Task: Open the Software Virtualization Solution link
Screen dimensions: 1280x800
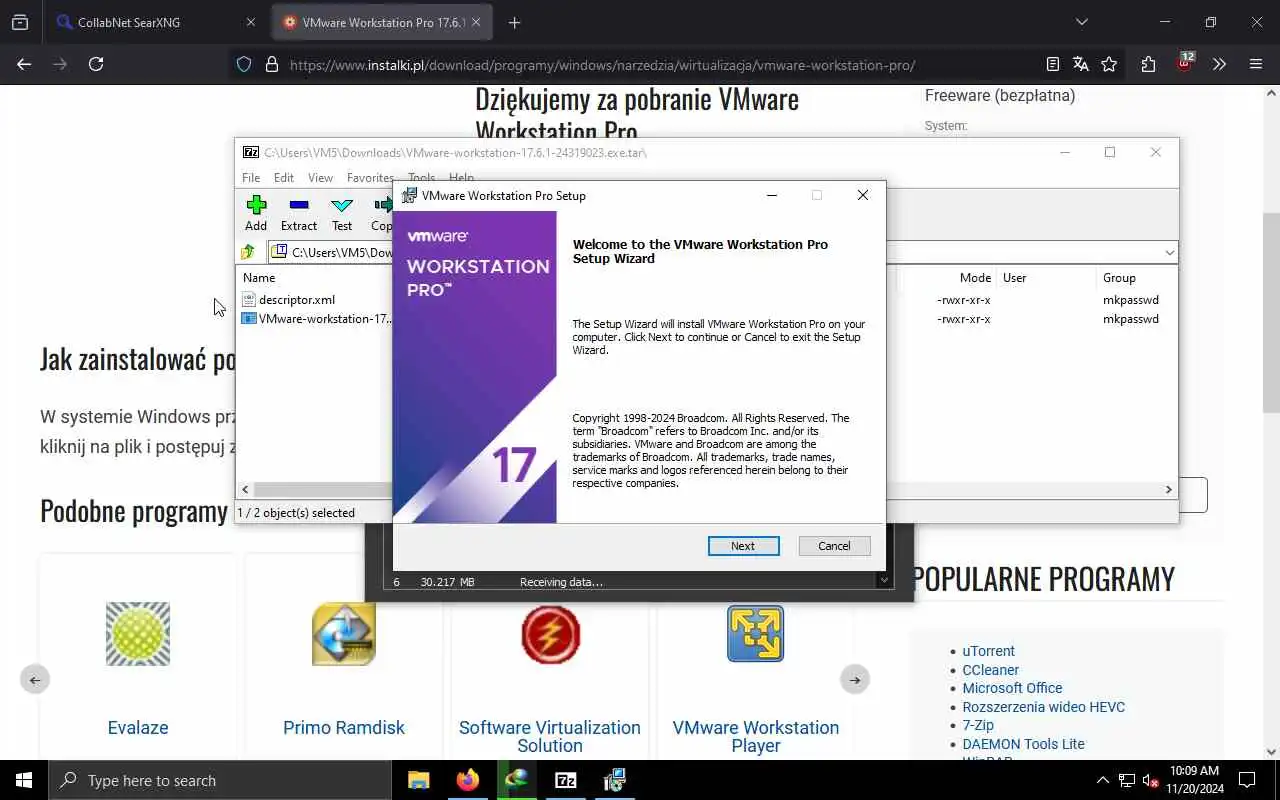Action: coord(550,737)
